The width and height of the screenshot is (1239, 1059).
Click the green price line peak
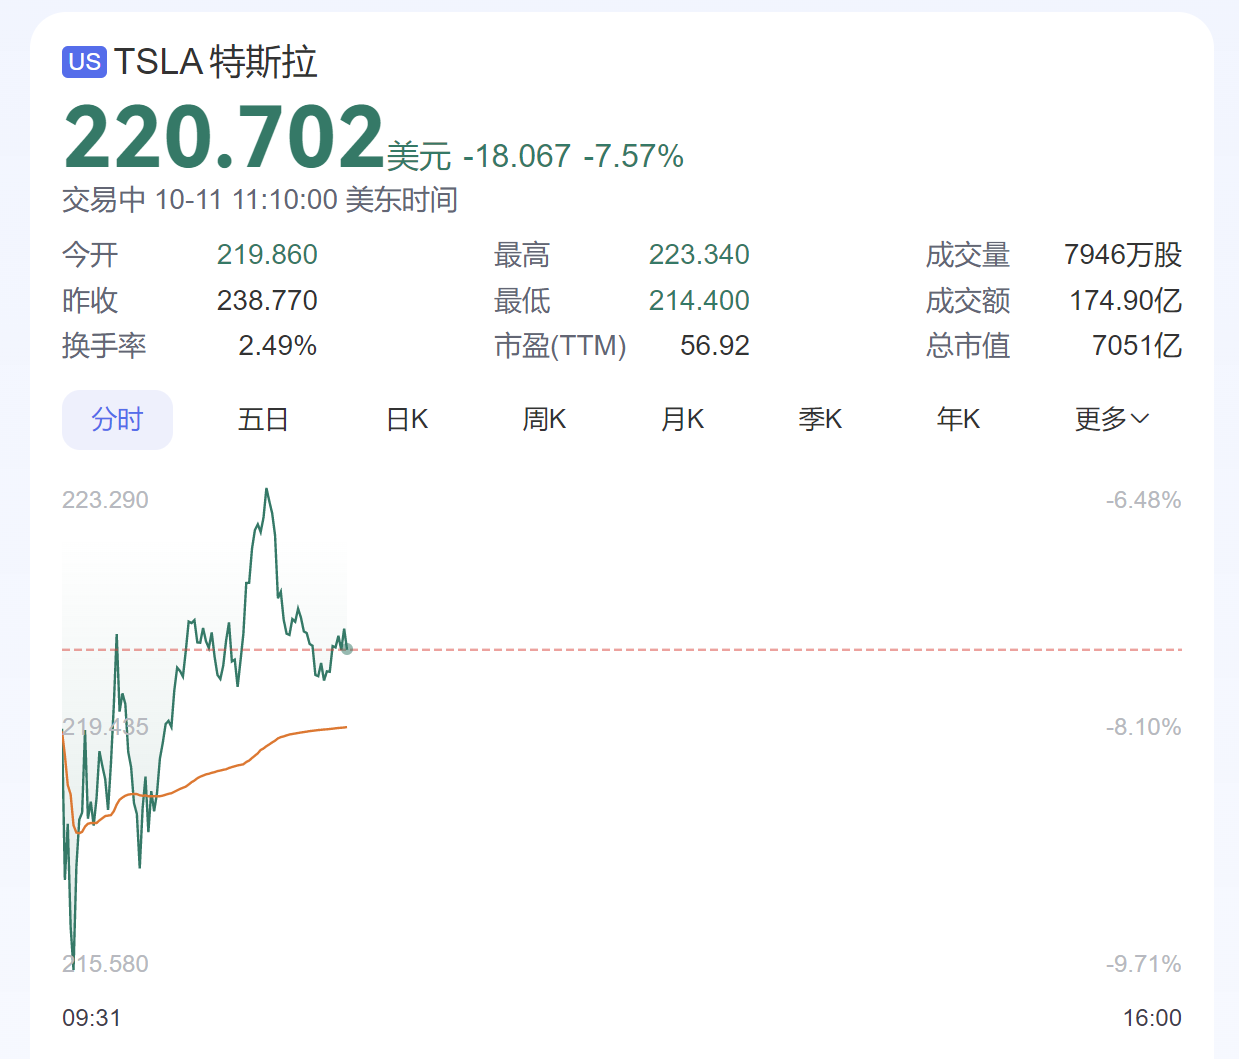[x=266, y=491]
